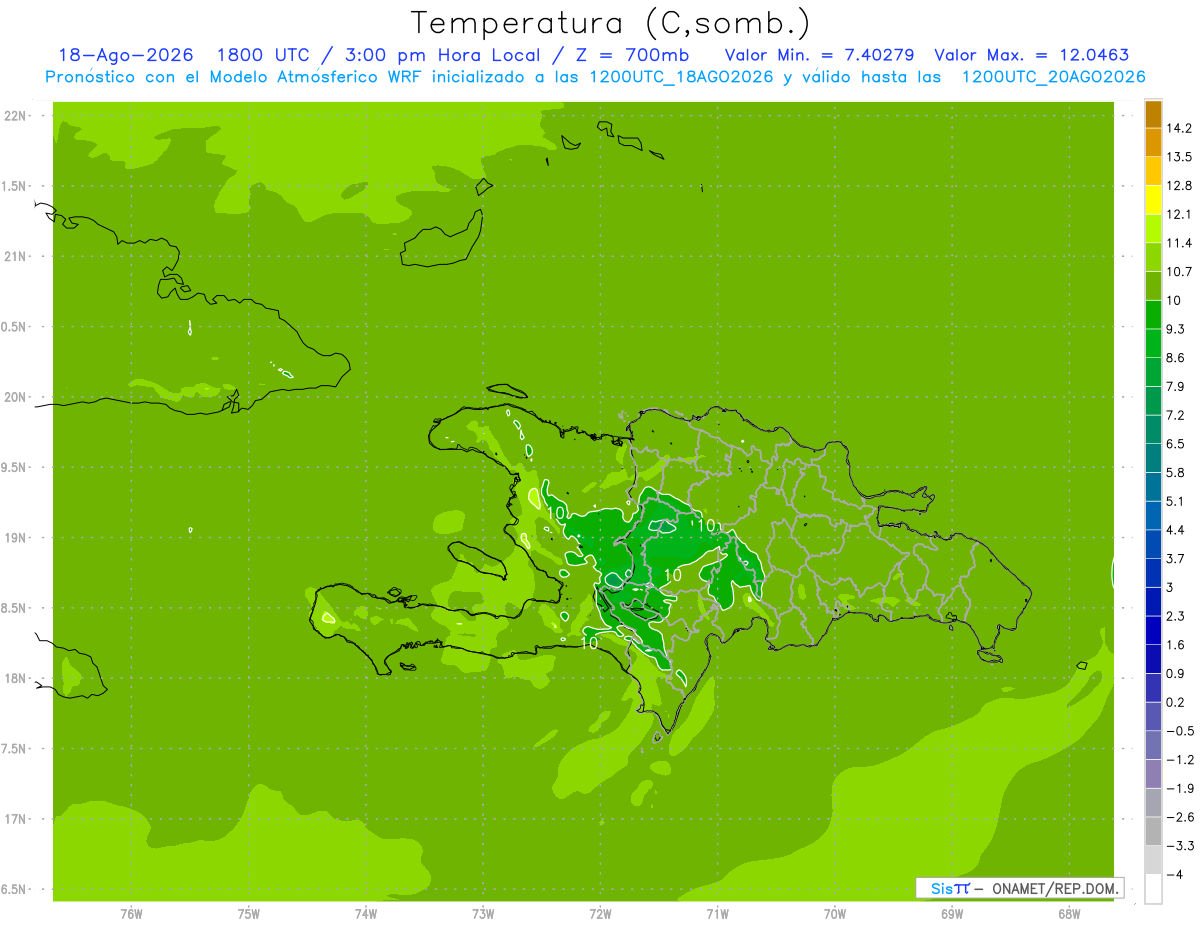The image size is (1200, 927).
Task: Select the 68W longitude label
Action: [x=1069, y=914]
